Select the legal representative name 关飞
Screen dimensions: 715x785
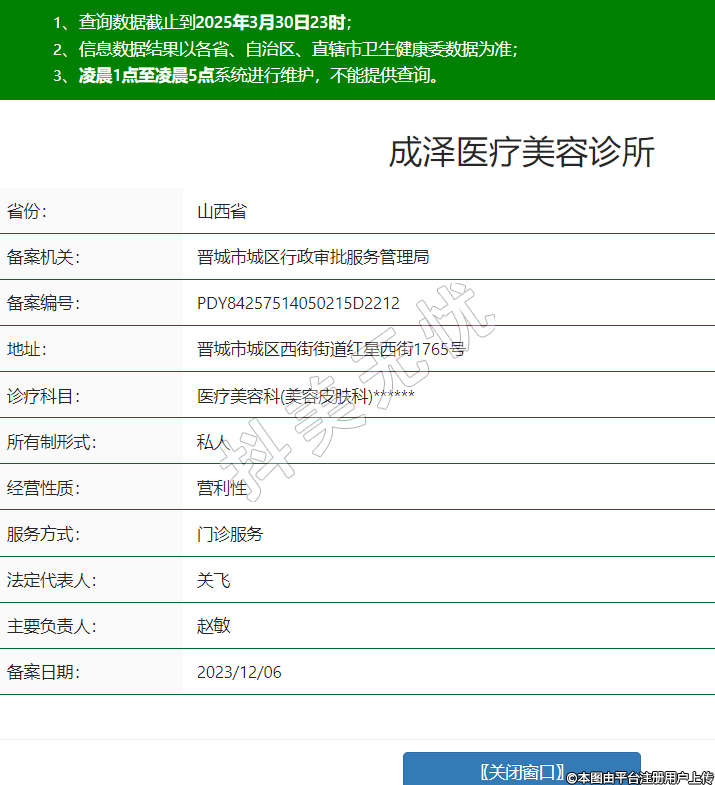213,580
